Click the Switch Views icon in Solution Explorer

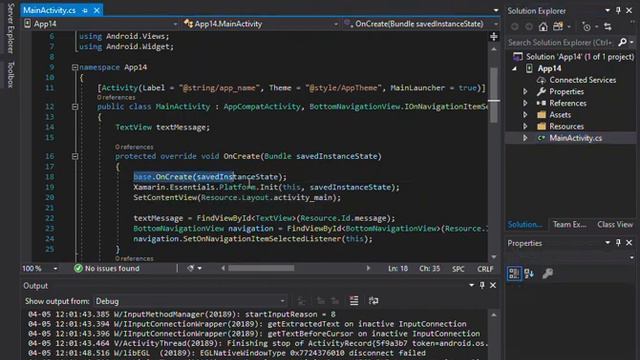tap(558, 27)
